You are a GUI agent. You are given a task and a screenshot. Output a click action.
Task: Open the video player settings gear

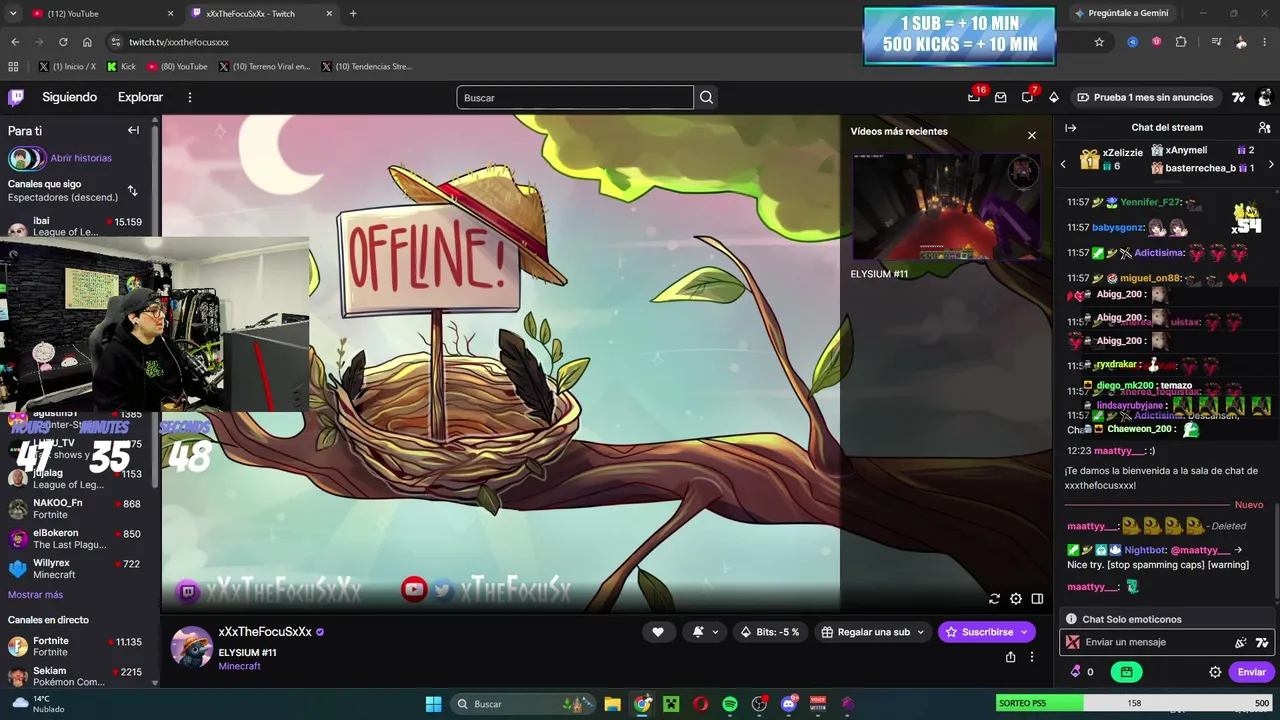coord(1016,599)
